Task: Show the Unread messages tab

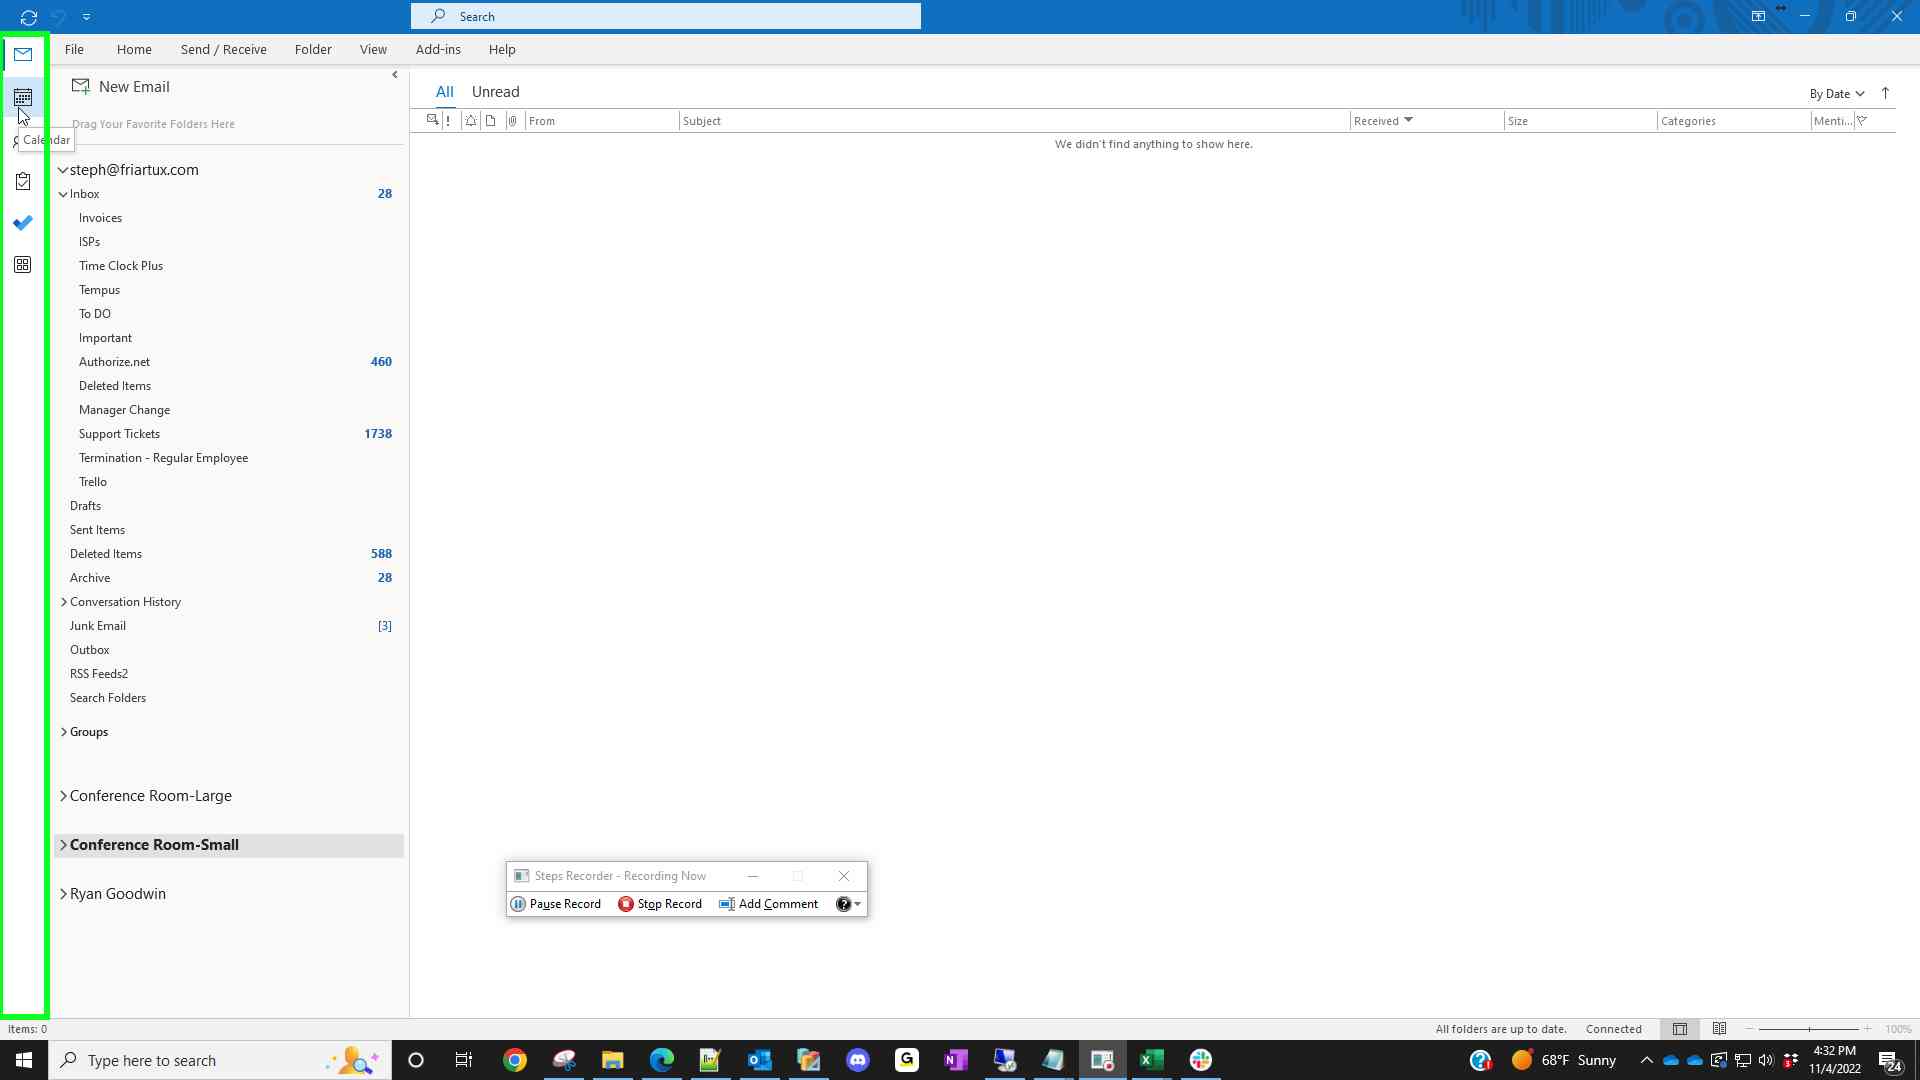Action: click(x=495, y=92)
